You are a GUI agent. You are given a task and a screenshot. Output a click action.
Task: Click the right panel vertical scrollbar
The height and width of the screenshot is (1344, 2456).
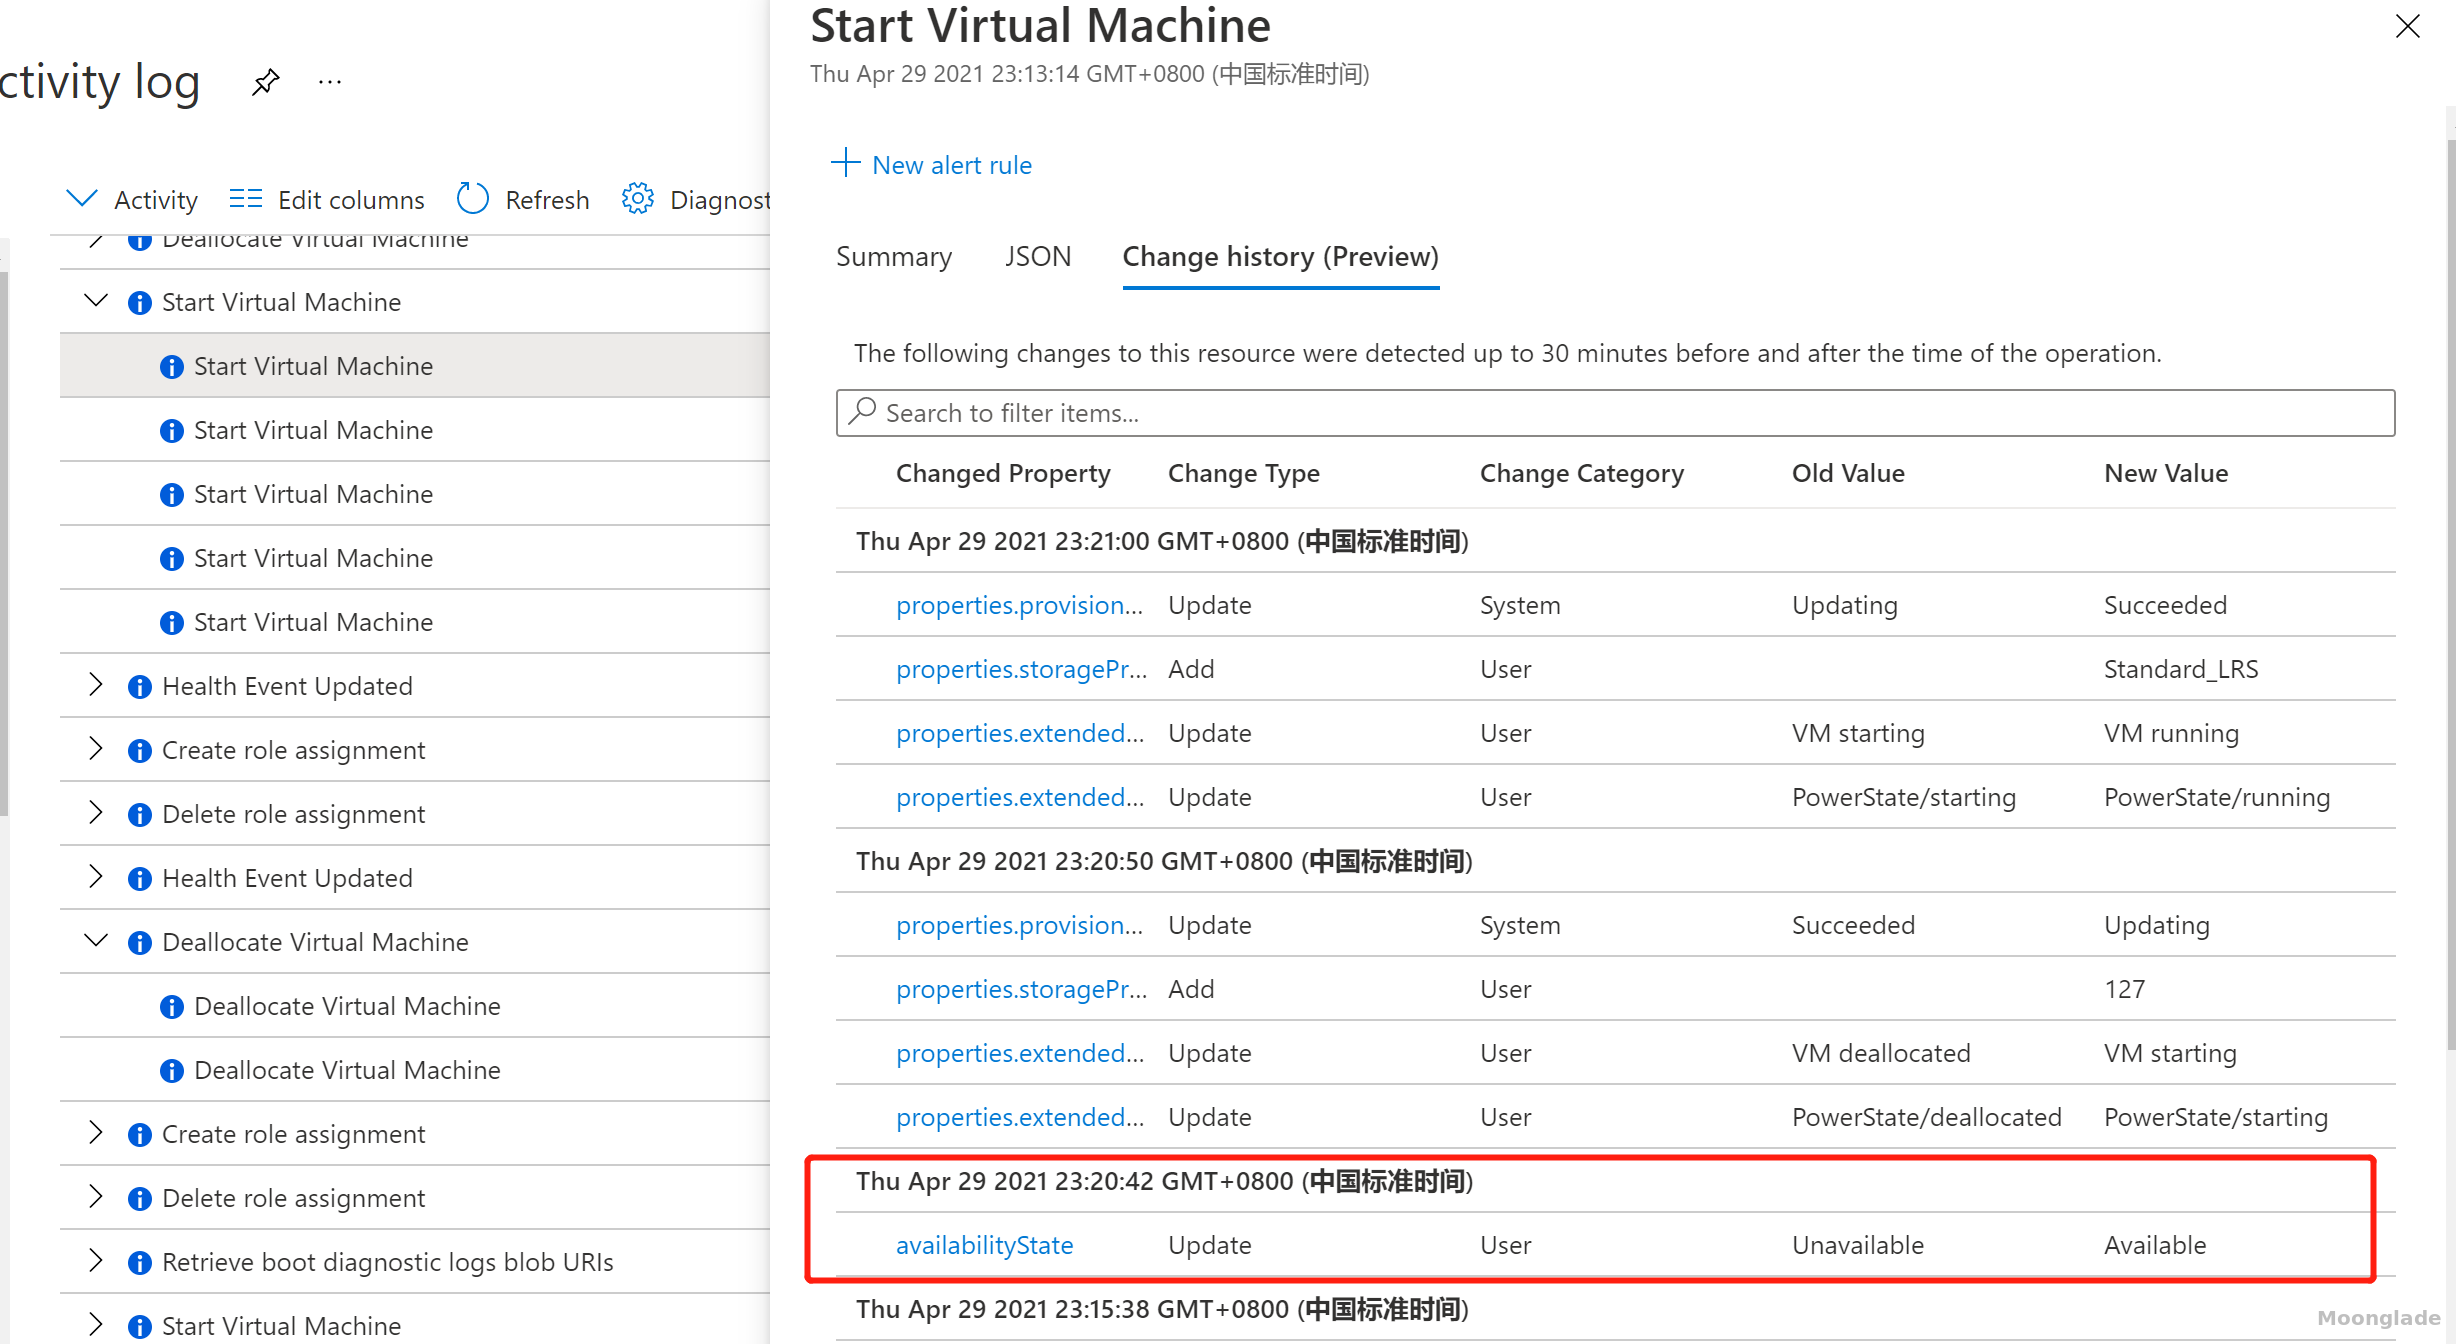point(2450,595)
